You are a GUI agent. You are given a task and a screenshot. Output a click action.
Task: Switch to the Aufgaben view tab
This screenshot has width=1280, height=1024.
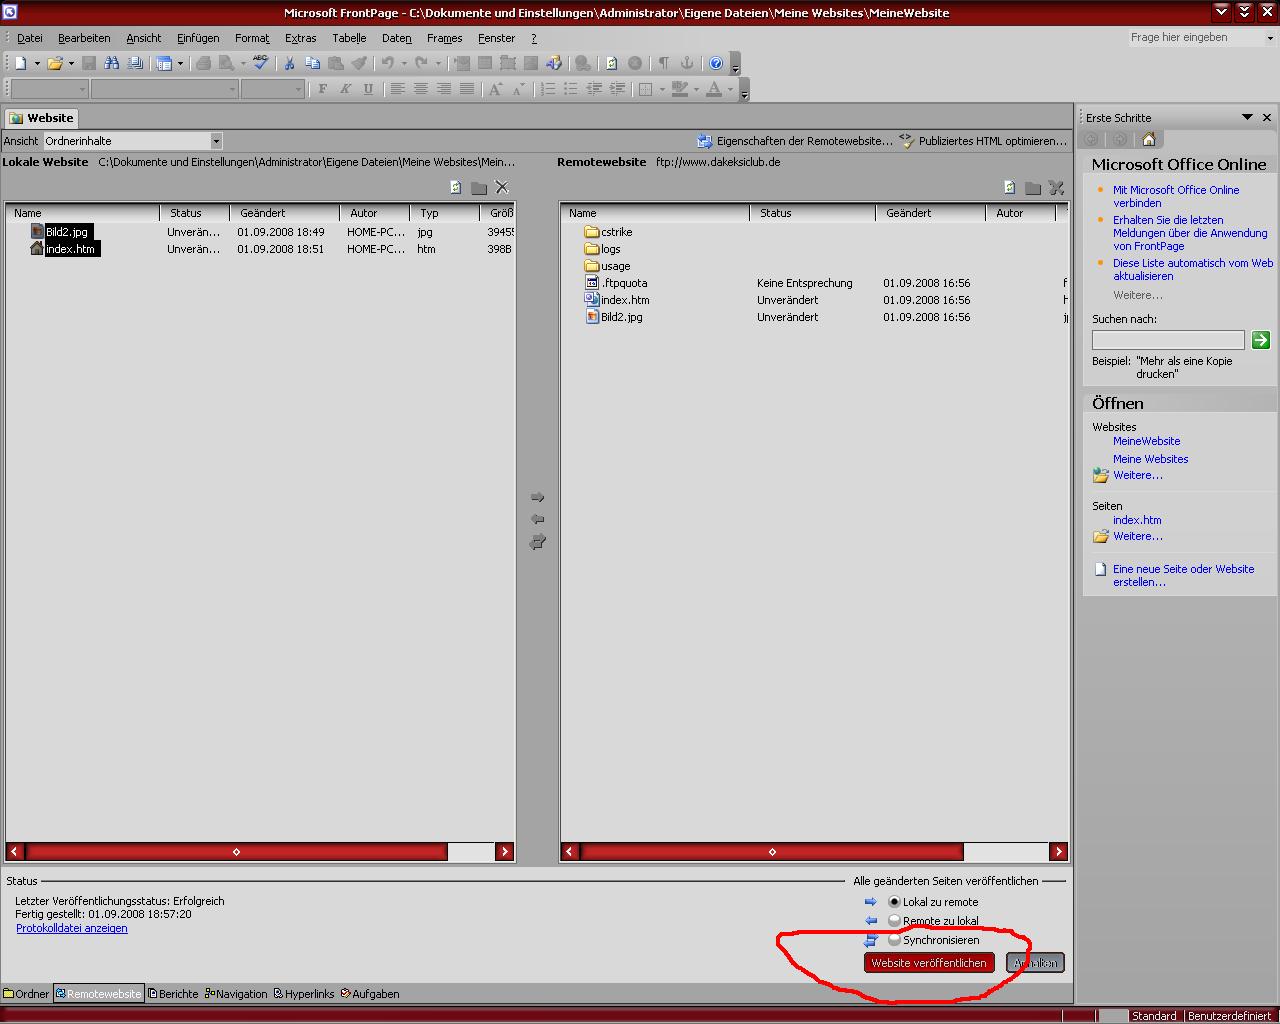(370, 994)
